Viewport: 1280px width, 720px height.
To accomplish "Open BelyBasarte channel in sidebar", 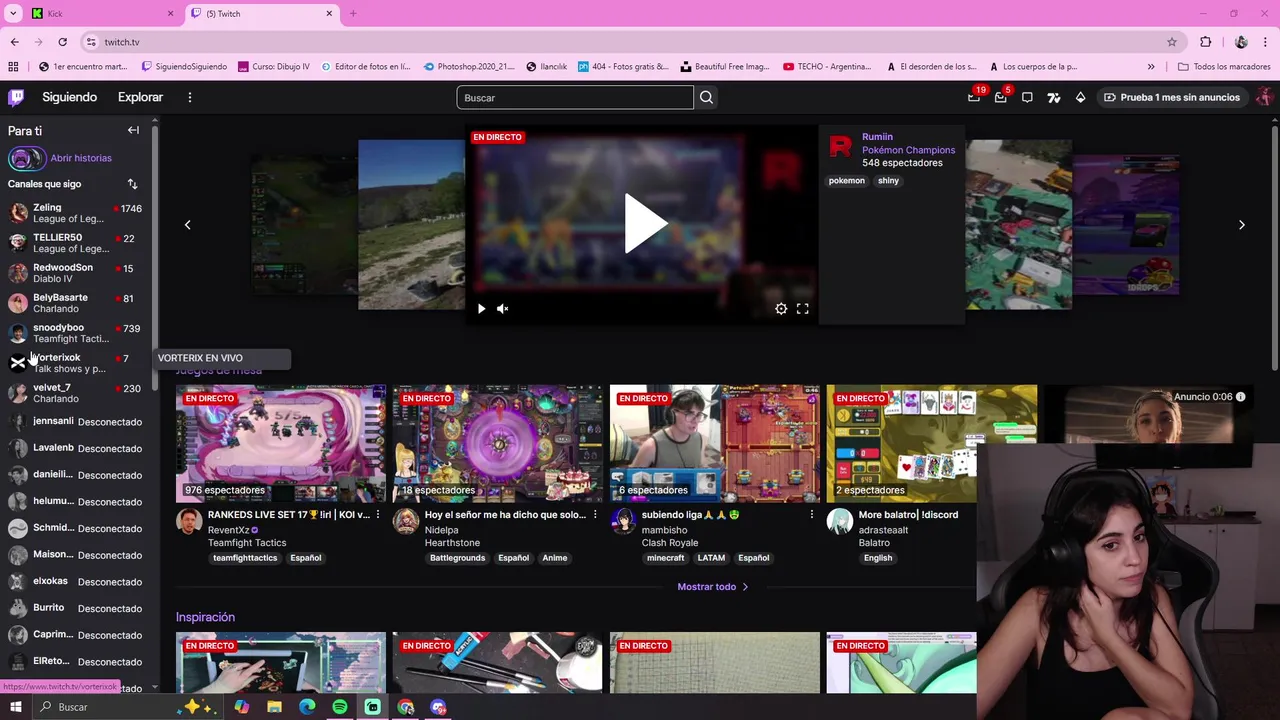I will click(x=77, y=303).
